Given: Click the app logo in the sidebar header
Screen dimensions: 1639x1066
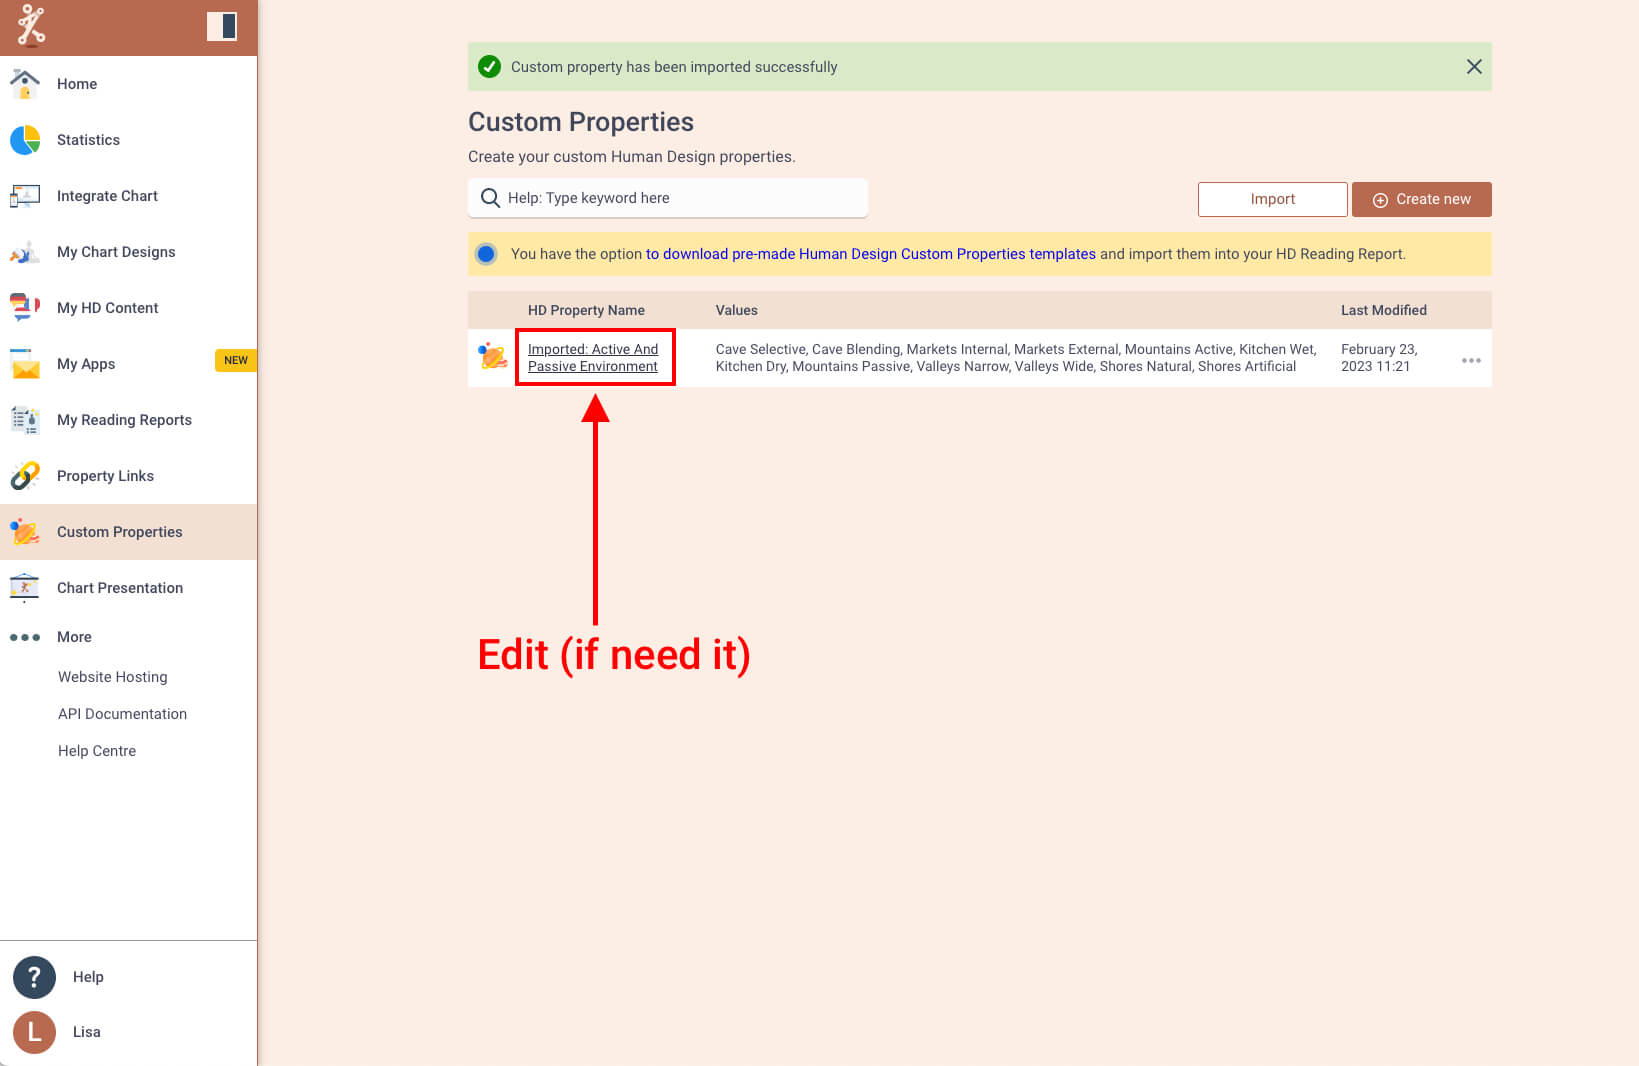Looking at the screenshot, I should (31, 26).
